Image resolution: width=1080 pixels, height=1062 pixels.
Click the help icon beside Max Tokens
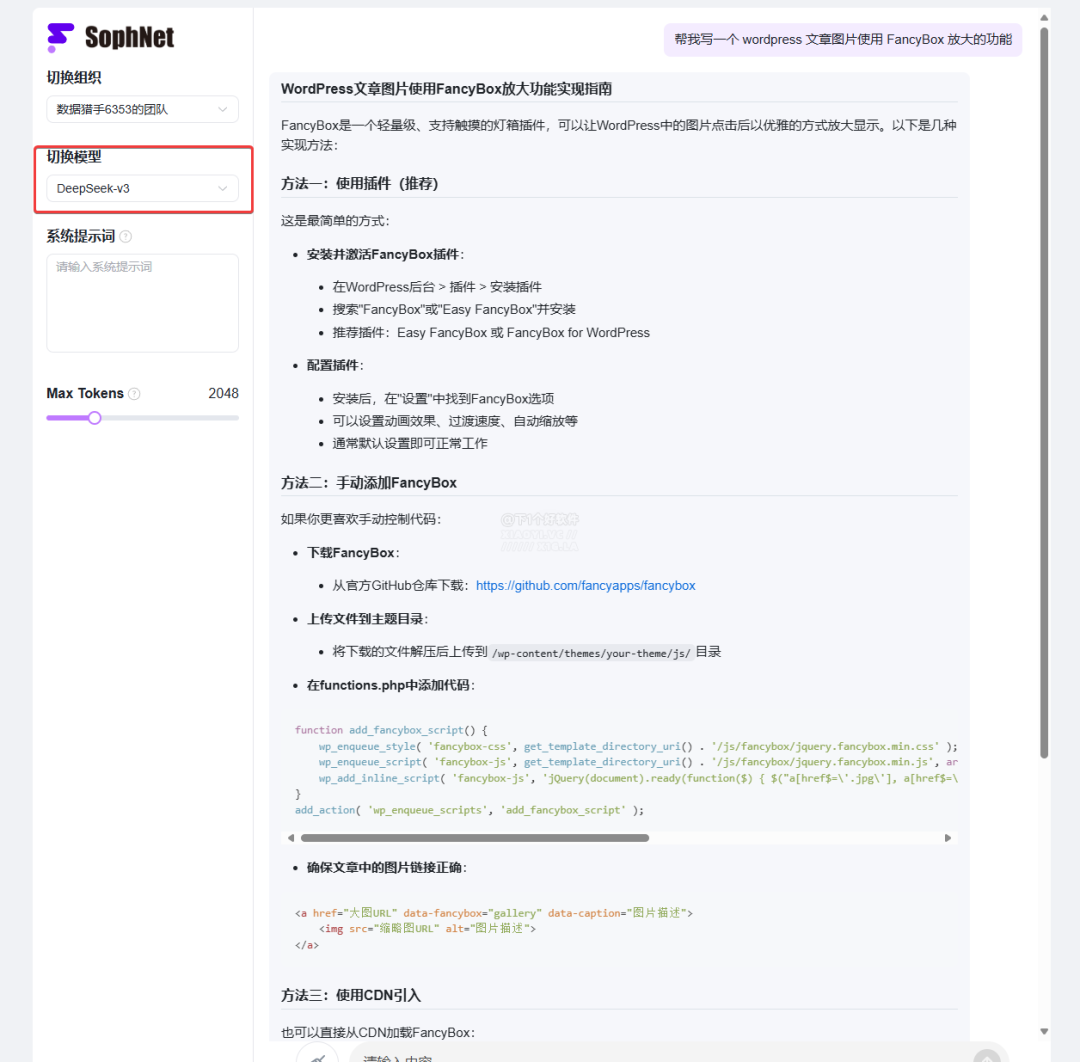coord(134,394)
